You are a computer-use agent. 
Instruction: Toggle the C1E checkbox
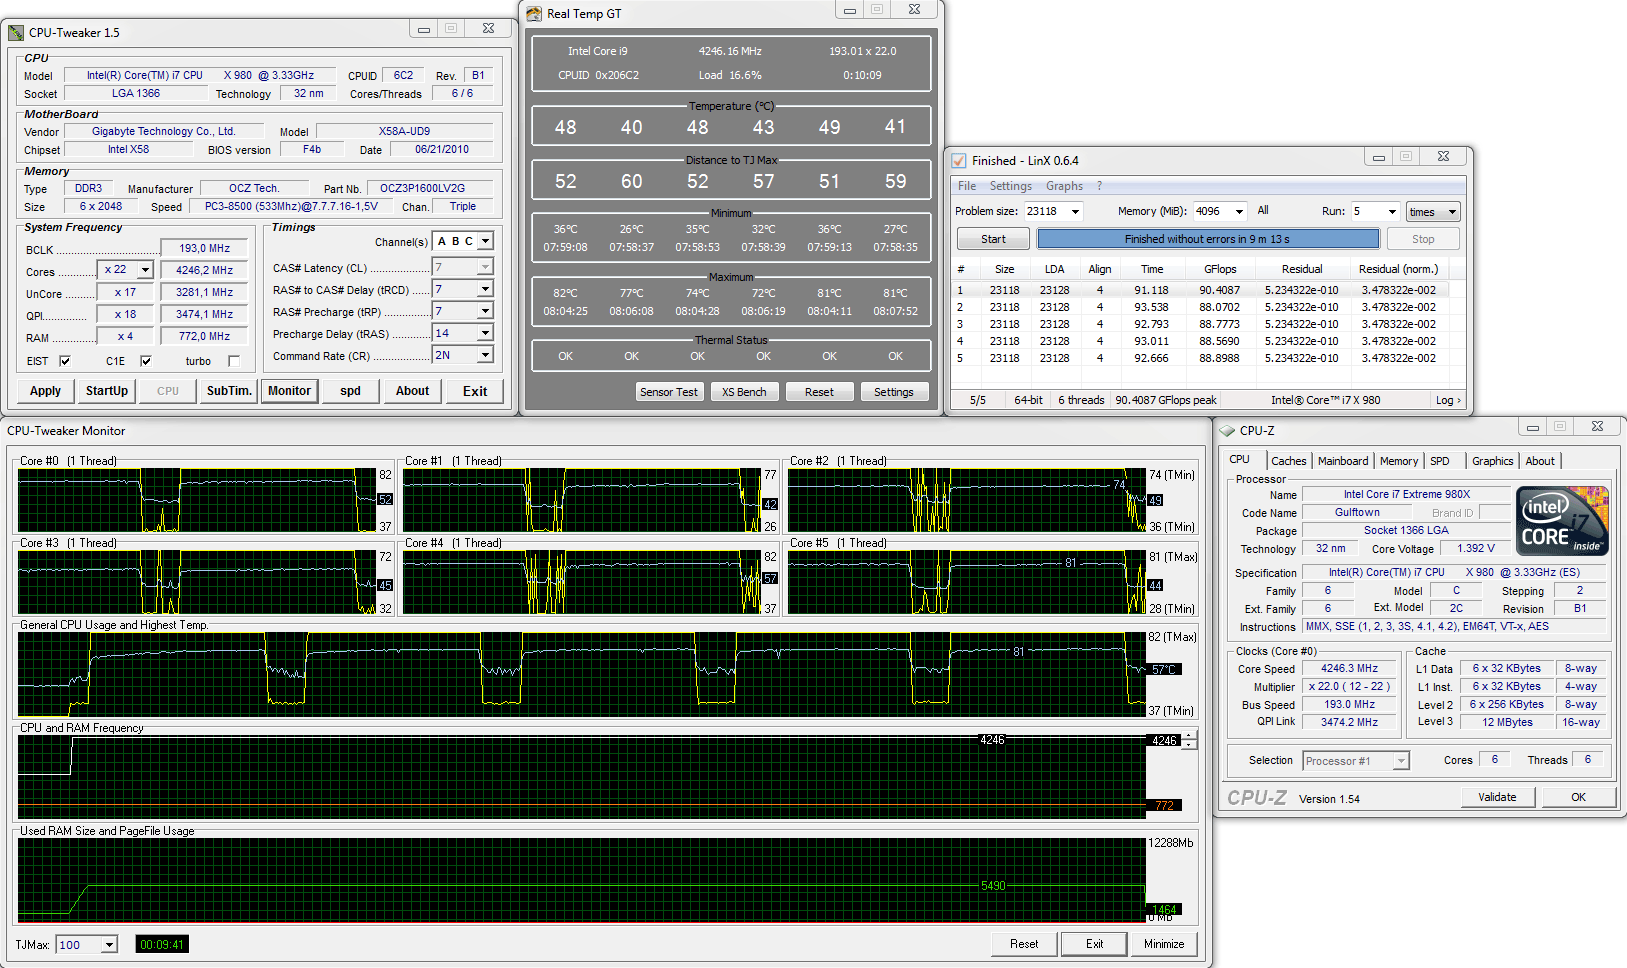[146, 361]
